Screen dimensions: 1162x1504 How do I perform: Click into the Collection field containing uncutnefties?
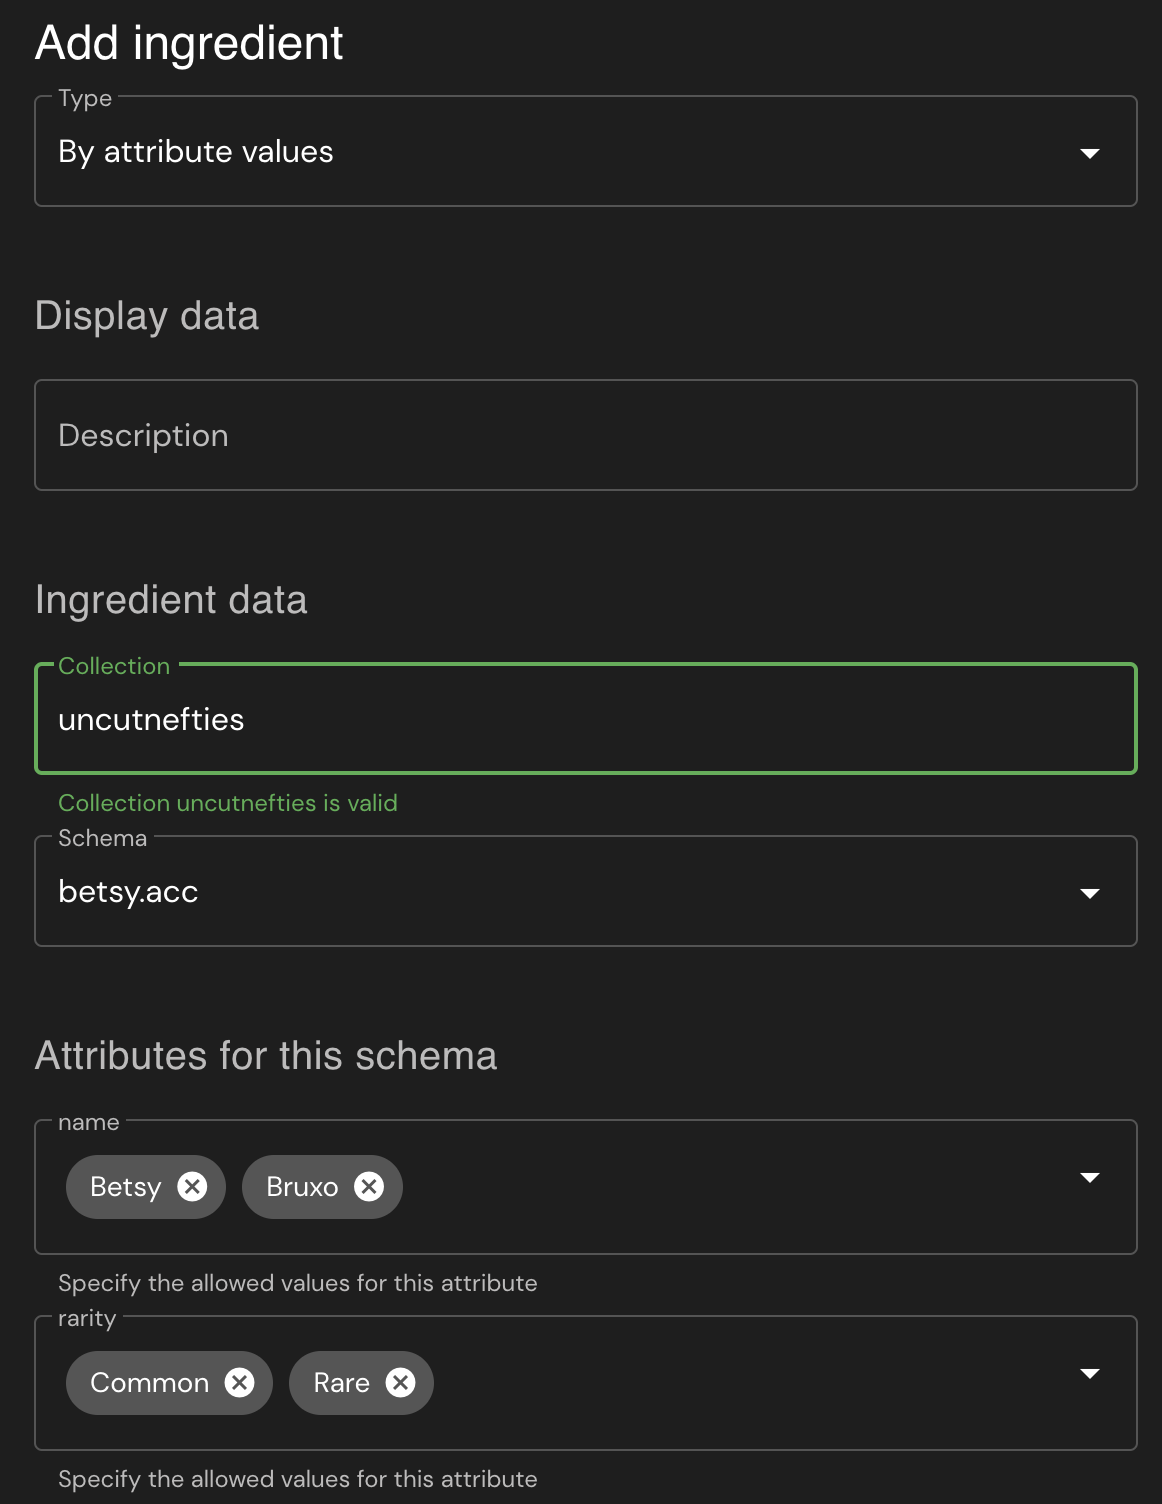[585, 720]
